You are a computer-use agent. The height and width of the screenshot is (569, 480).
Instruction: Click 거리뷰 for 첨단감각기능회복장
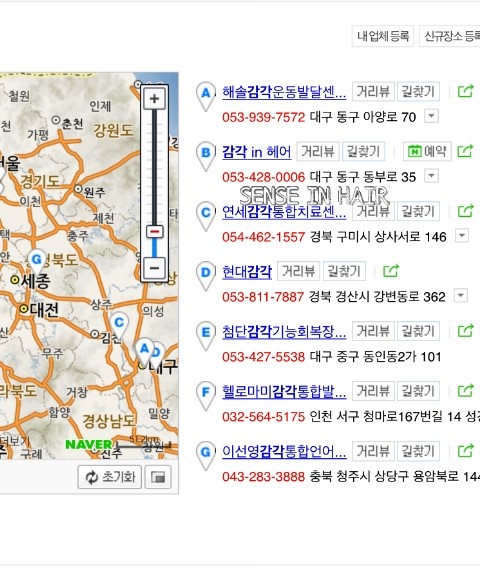click(373, 331)
